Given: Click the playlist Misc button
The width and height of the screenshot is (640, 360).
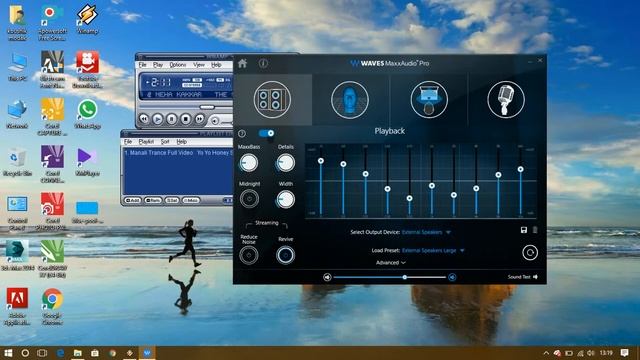Looking at the screenshot, I should 191,200.
